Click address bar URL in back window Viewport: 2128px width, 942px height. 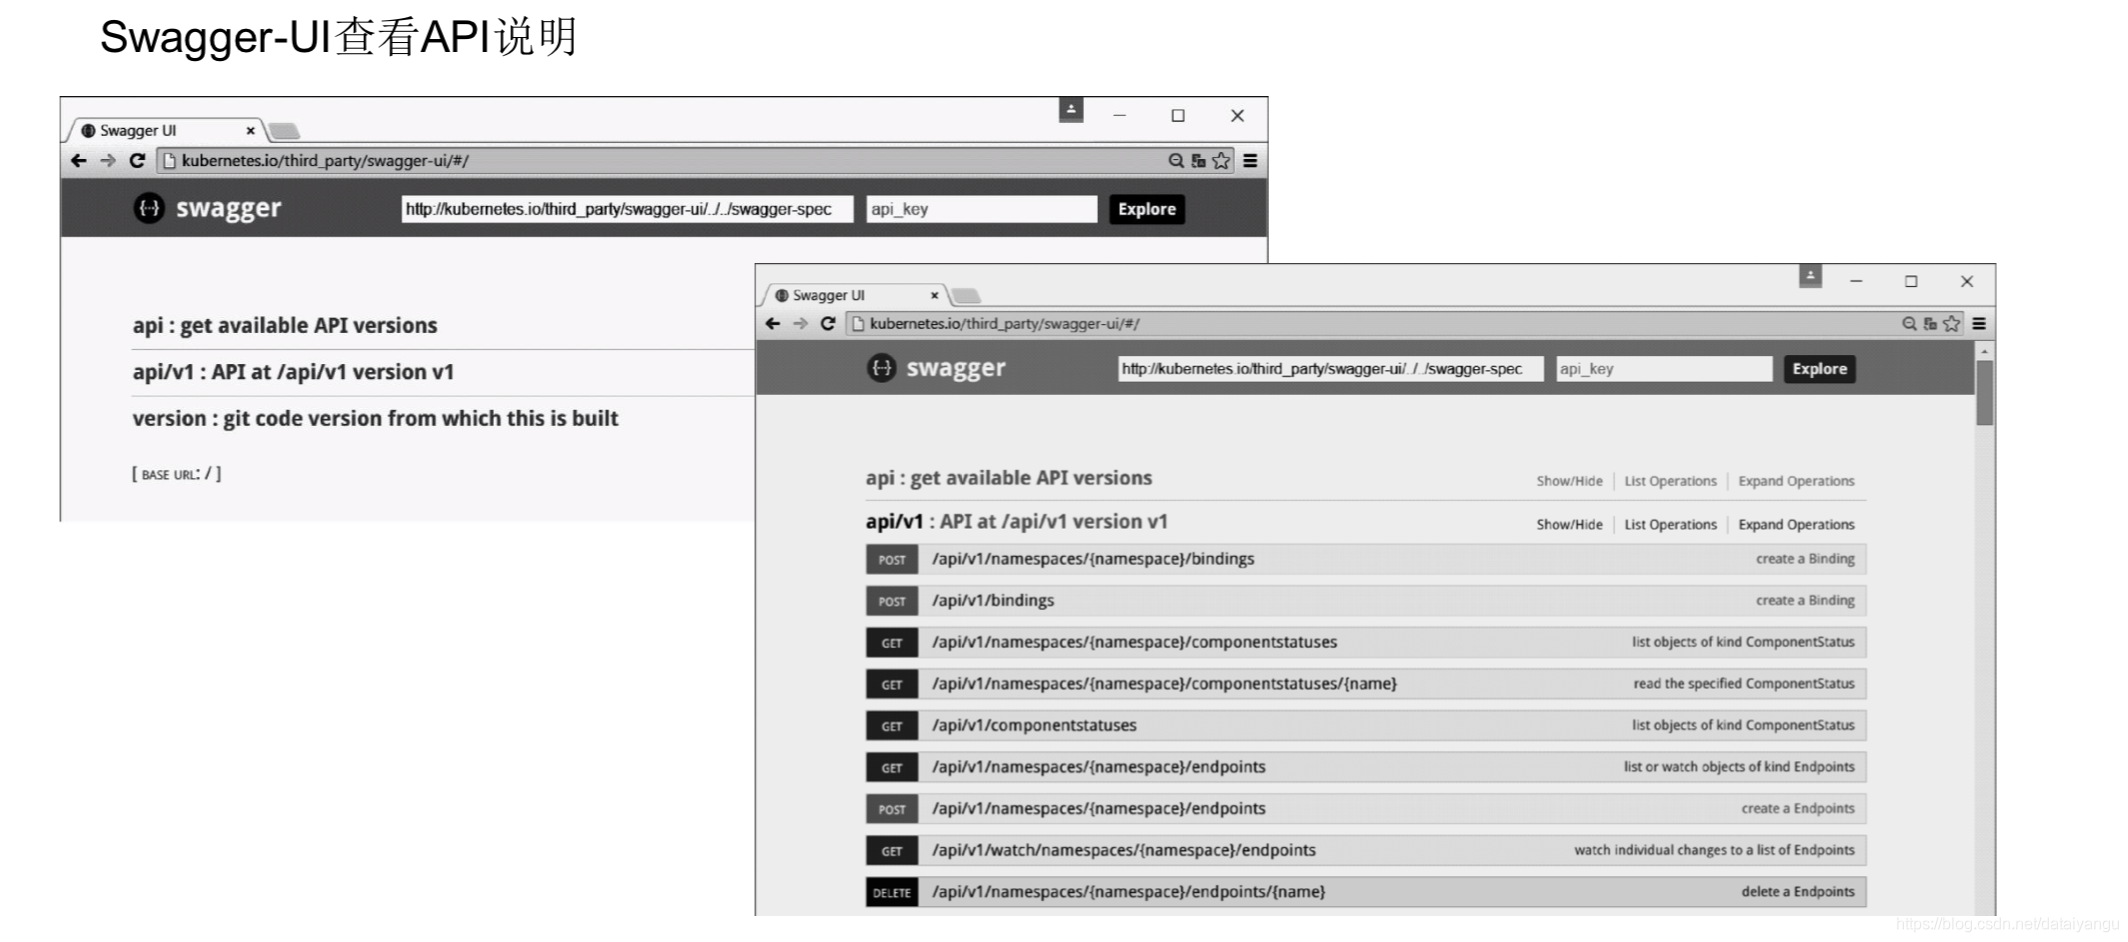click(325, 161)
